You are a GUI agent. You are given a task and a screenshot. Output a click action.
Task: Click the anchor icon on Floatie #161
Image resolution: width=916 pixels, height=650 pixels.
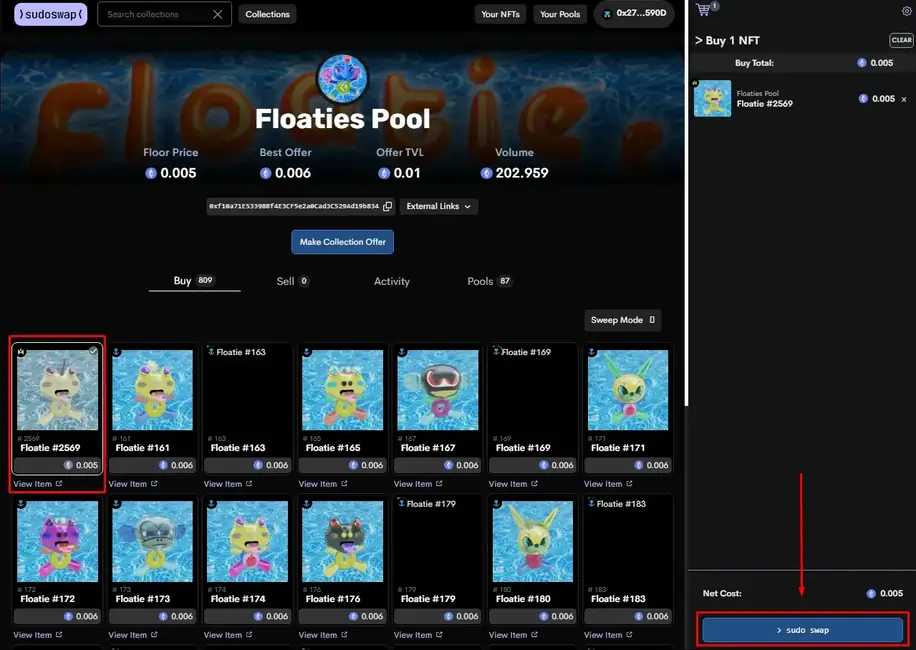click(x=116, y=352)
